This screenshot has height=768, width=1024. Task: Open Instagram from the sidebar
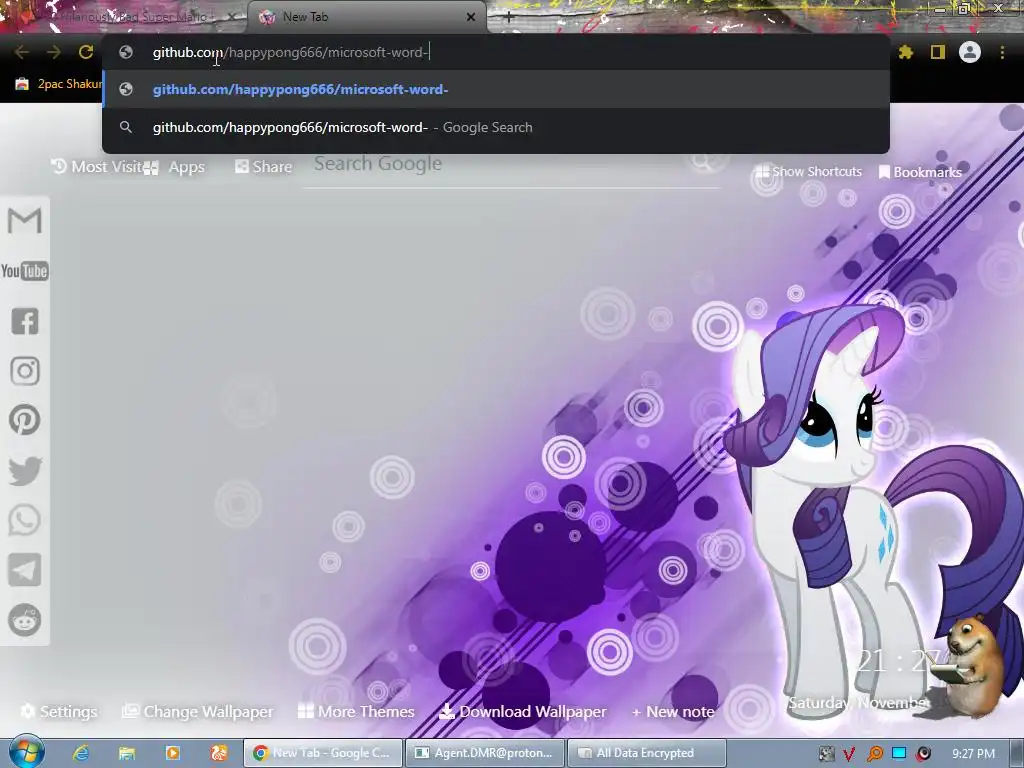coord(25,371)
